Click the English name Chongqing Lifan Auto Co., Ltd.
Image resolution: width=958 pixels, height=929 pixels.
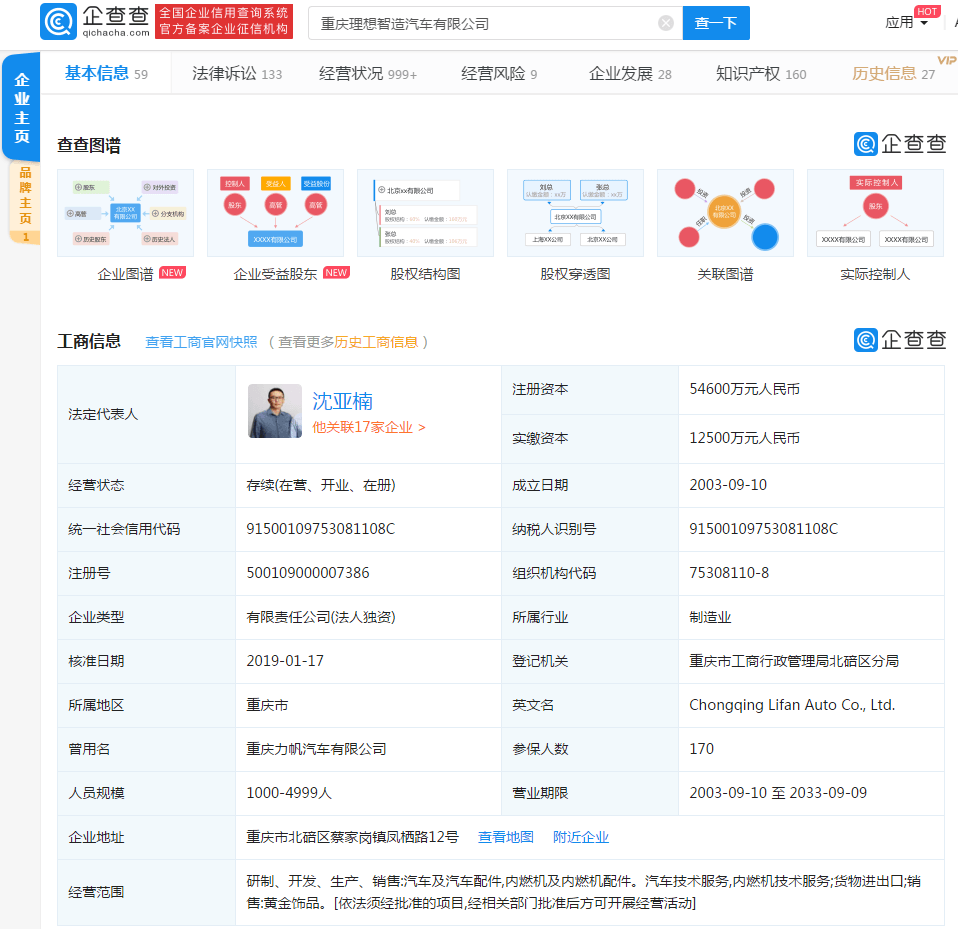[x=792, y=705]
